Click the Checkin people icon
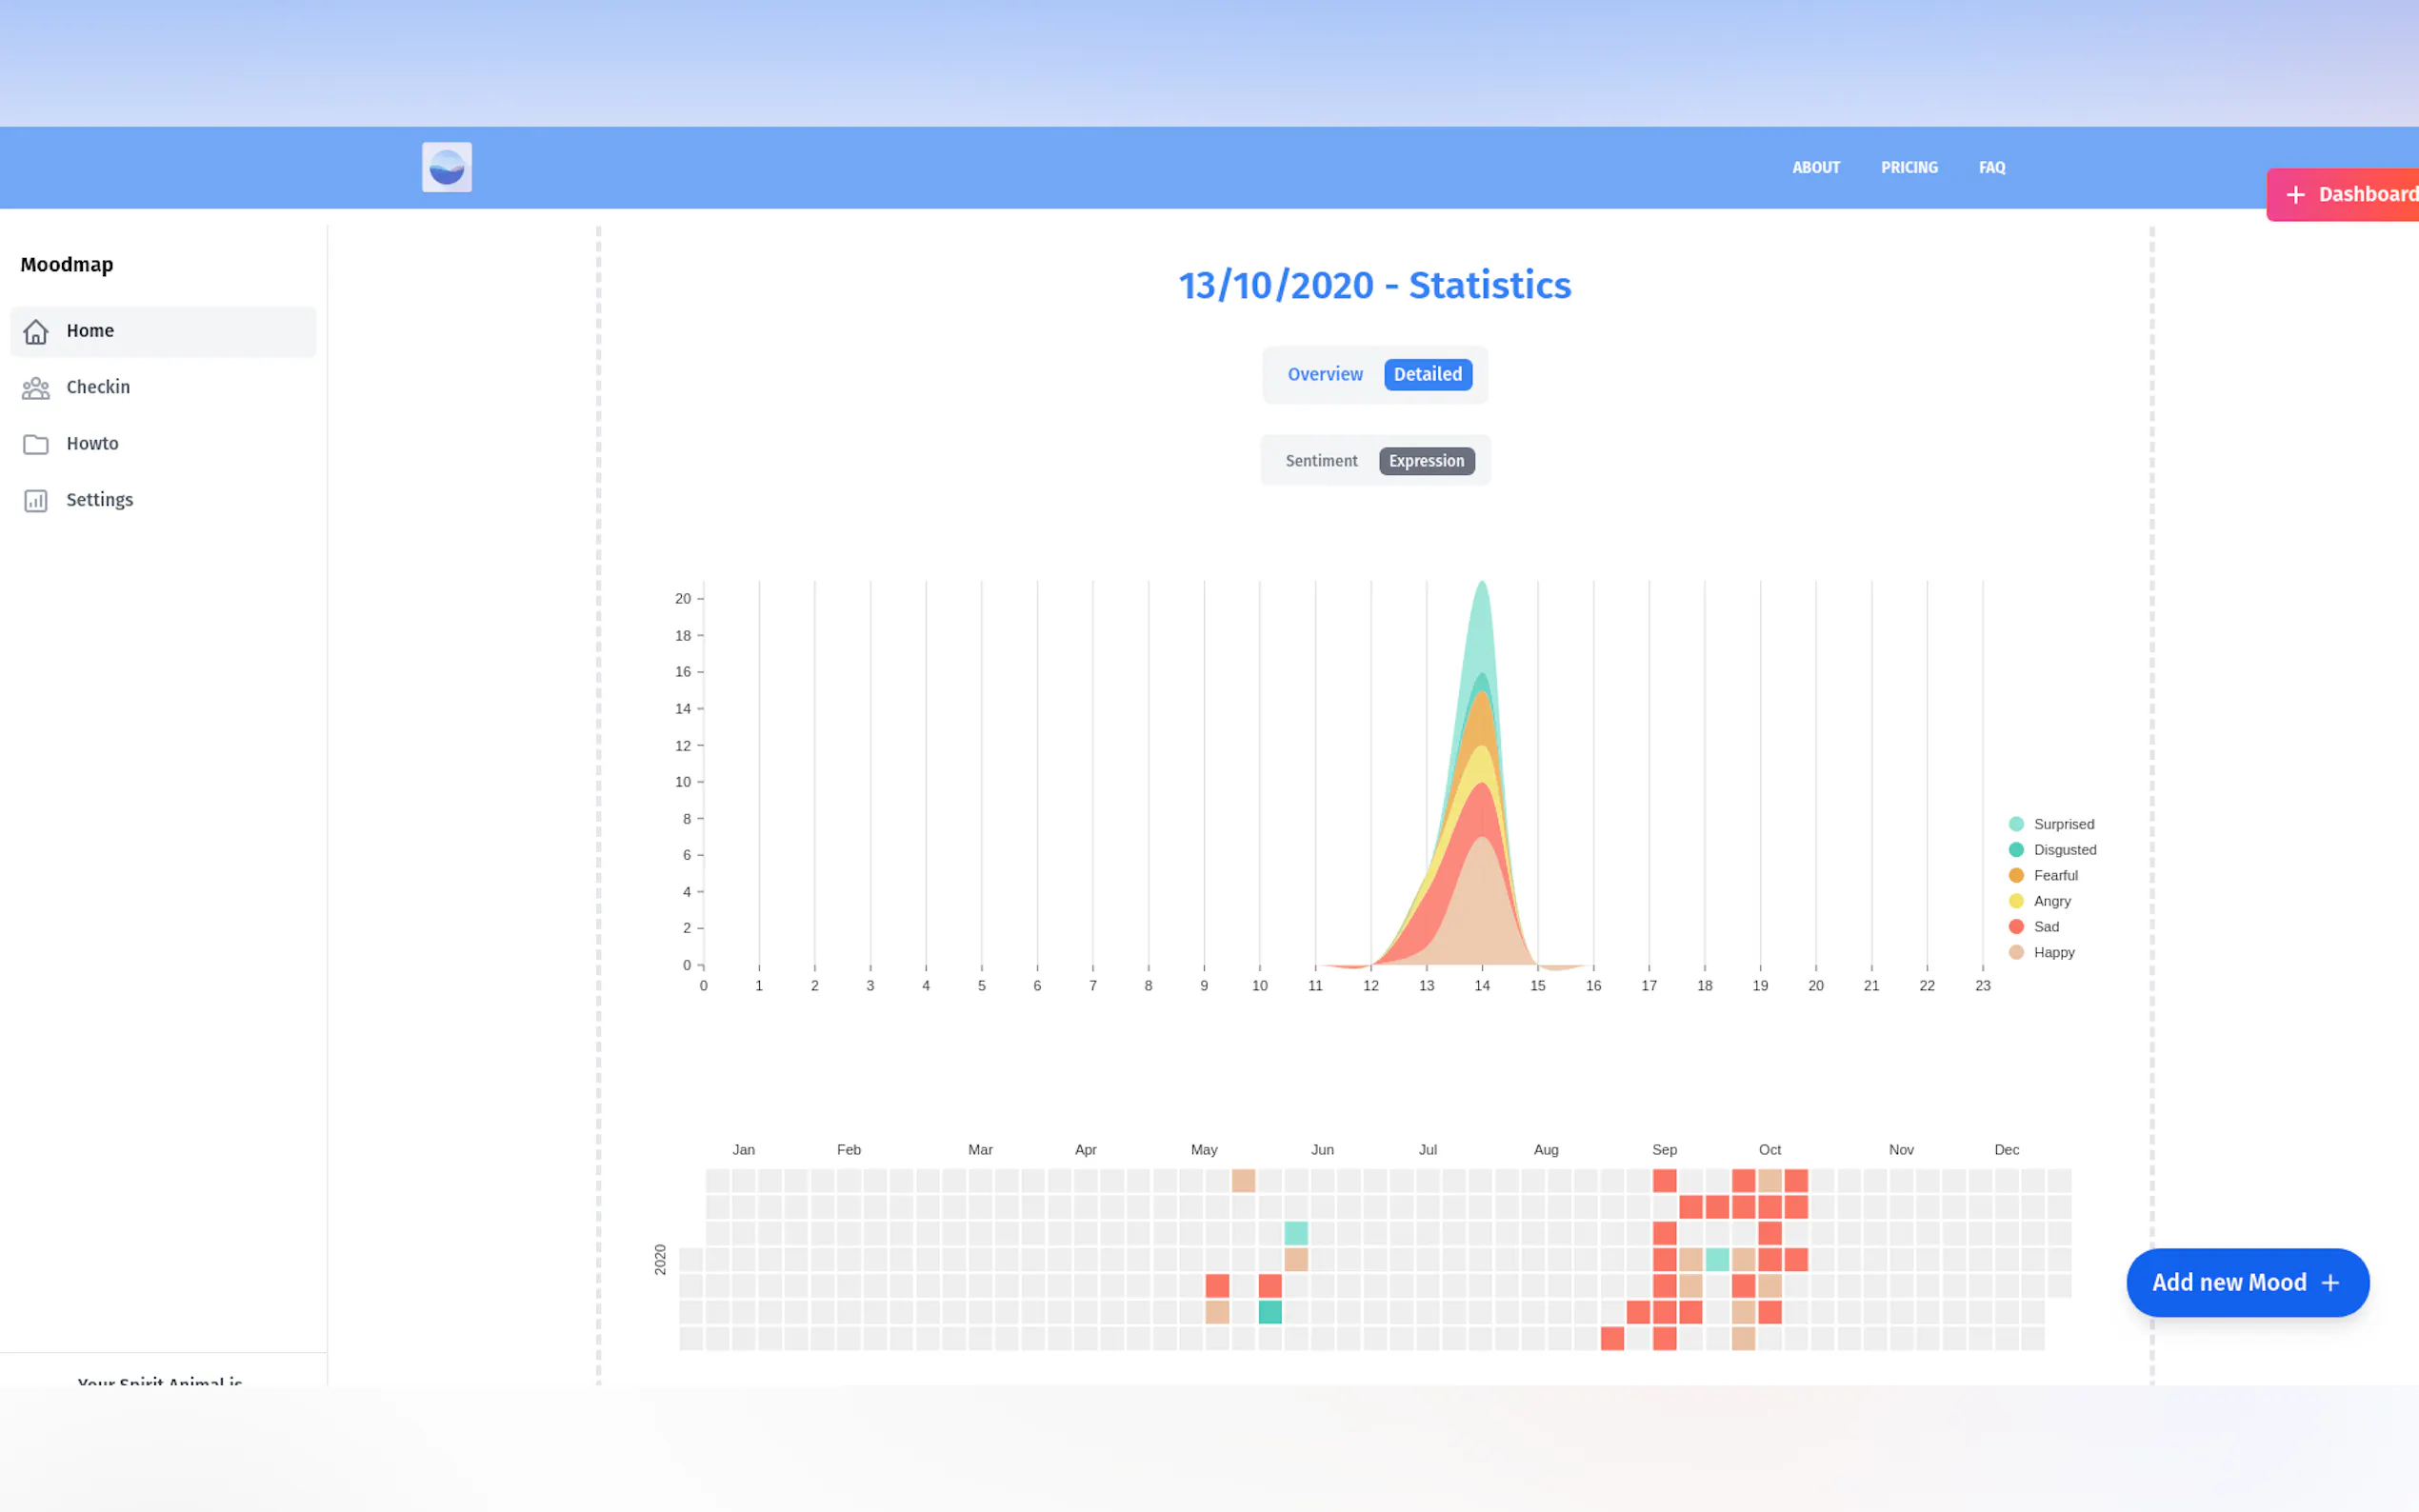The image size is (2419, 1512). (x=36, y=388)
